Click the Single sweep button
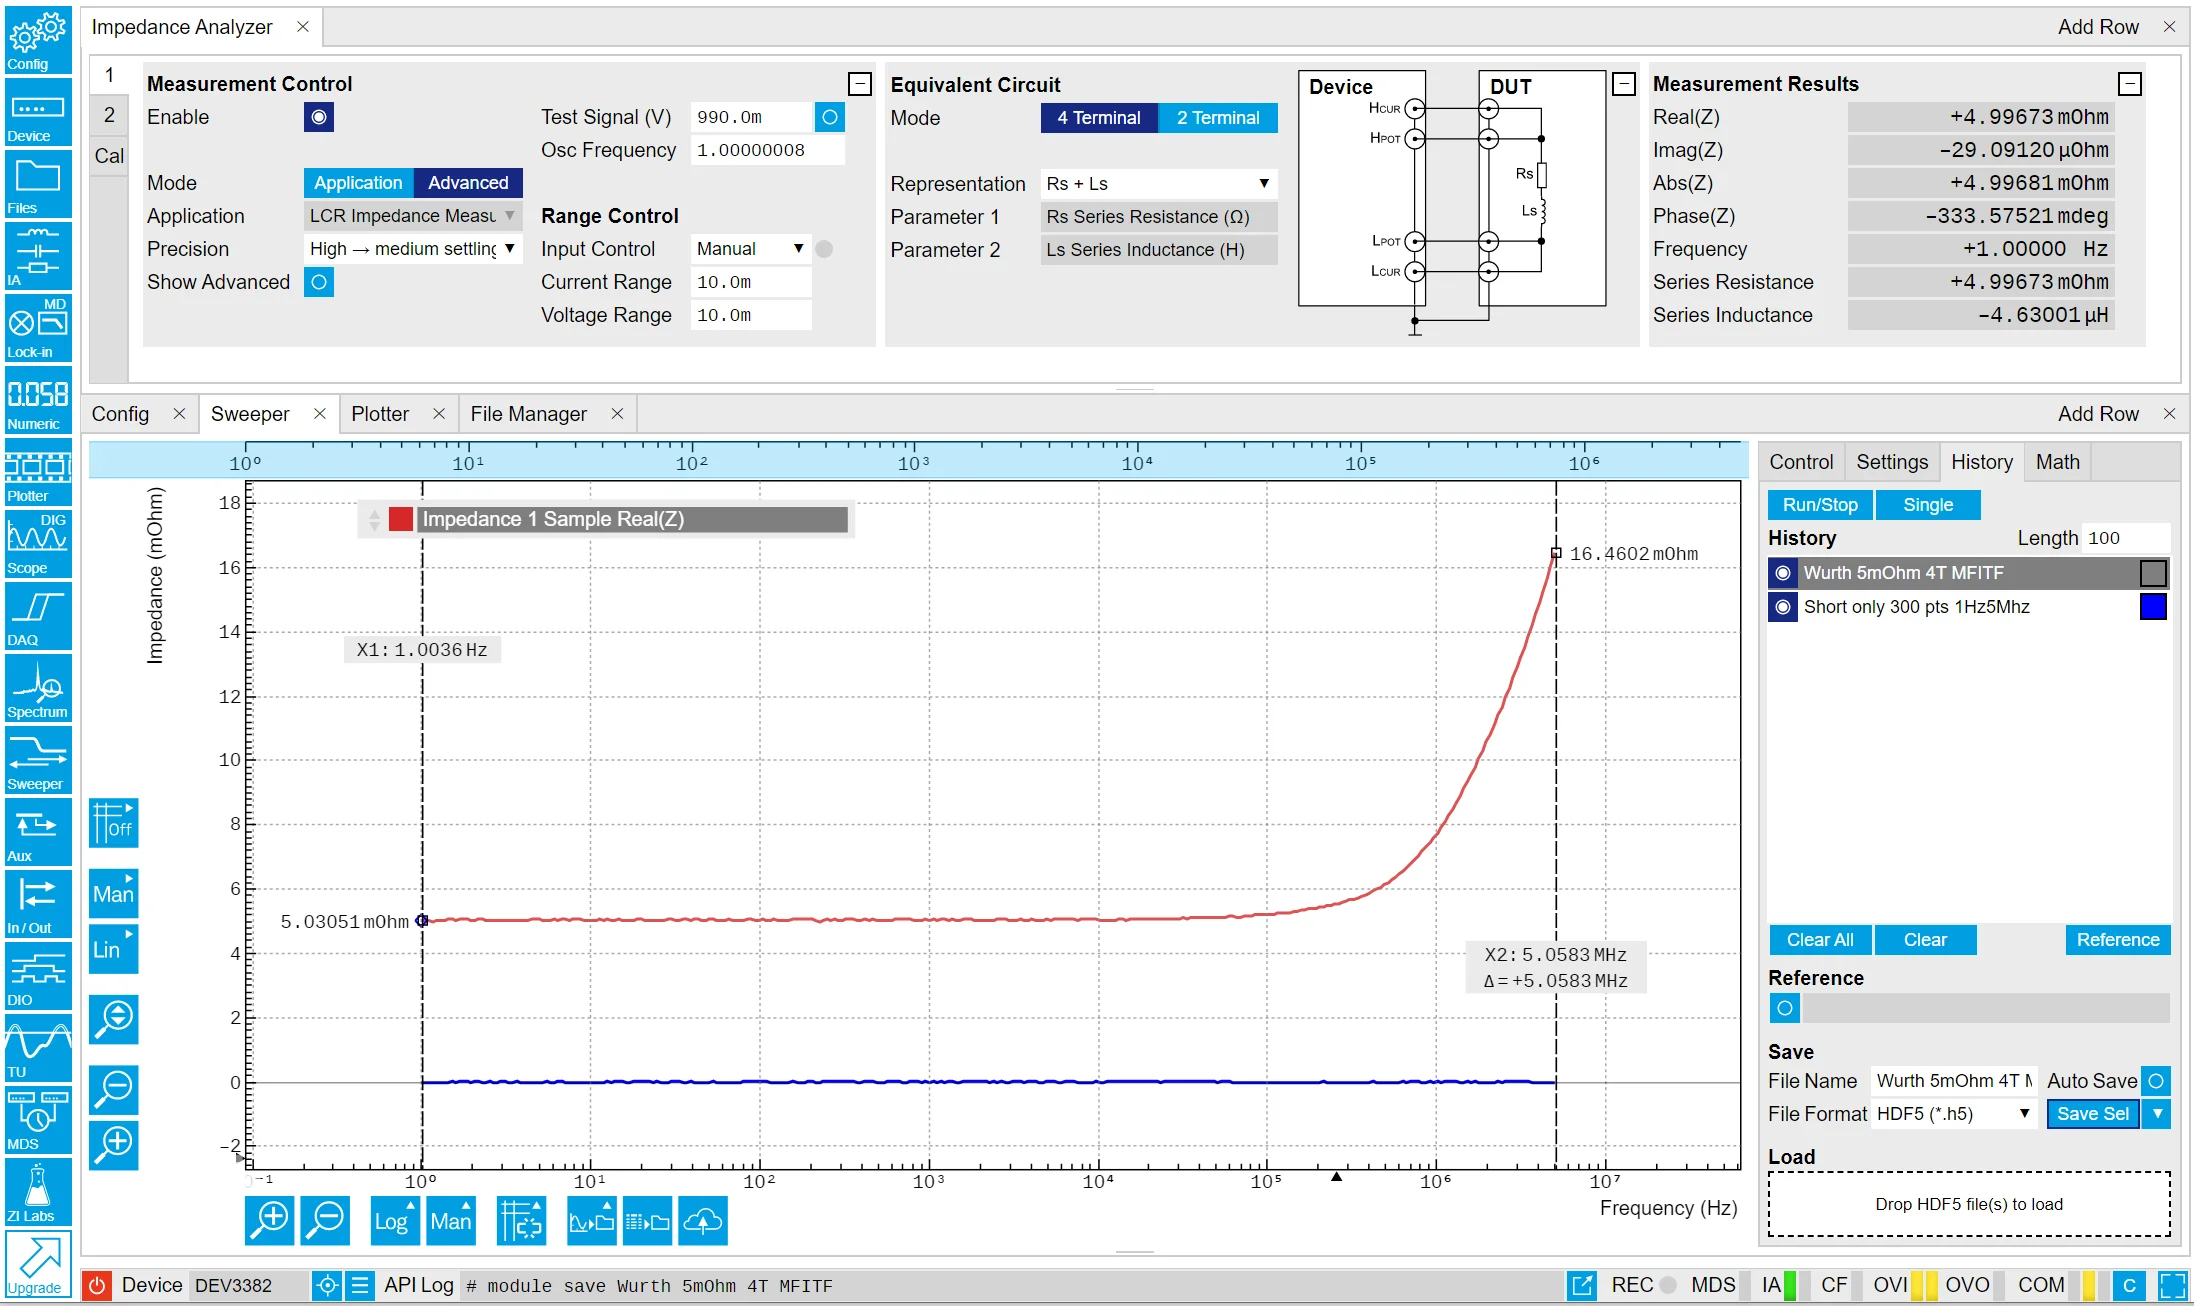Viewport: 2194px width, 1306px height. [1928, 505]
